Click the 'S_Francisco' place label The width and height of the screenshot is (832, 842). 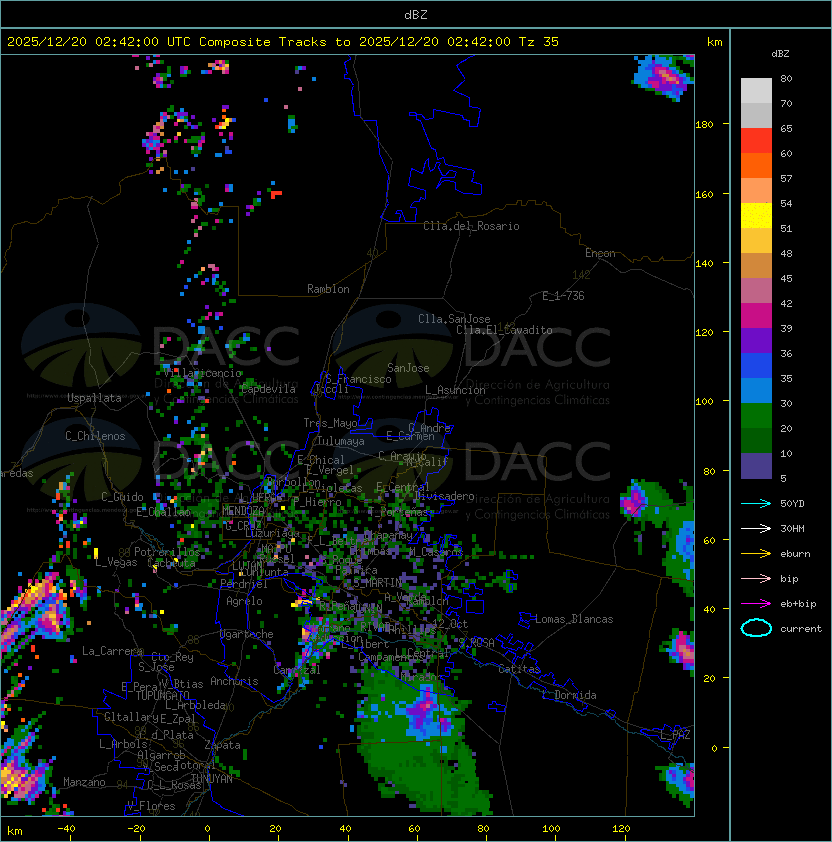[358, 379]
